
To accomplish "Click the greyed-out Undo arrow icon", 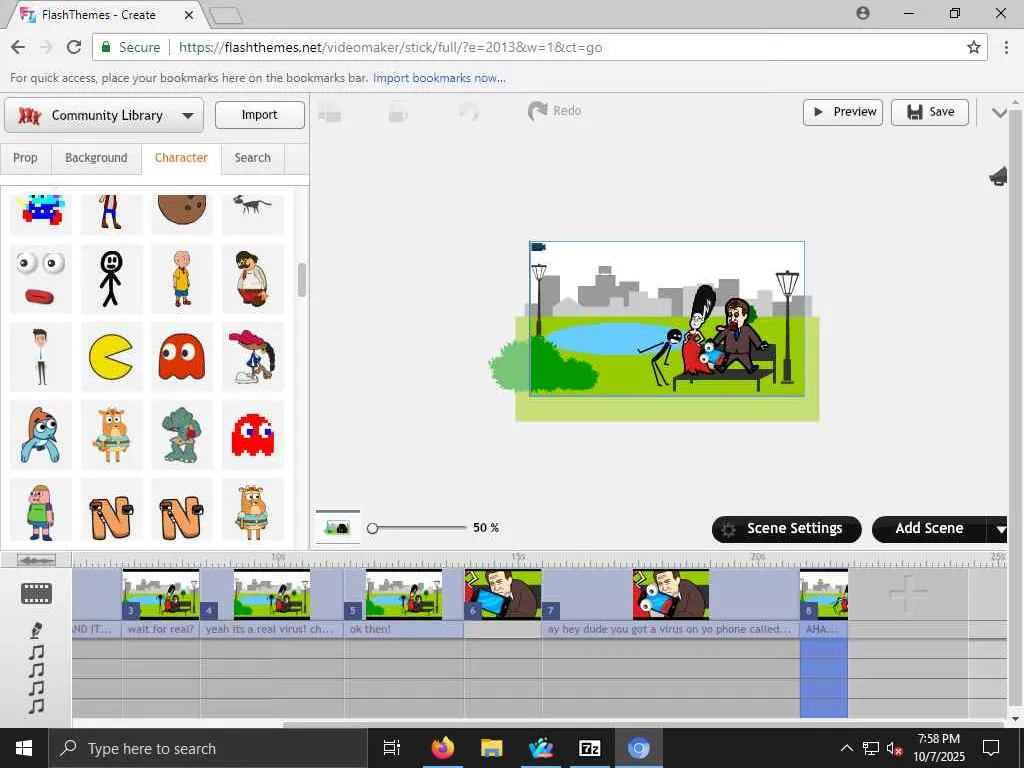I will (468, 112).
